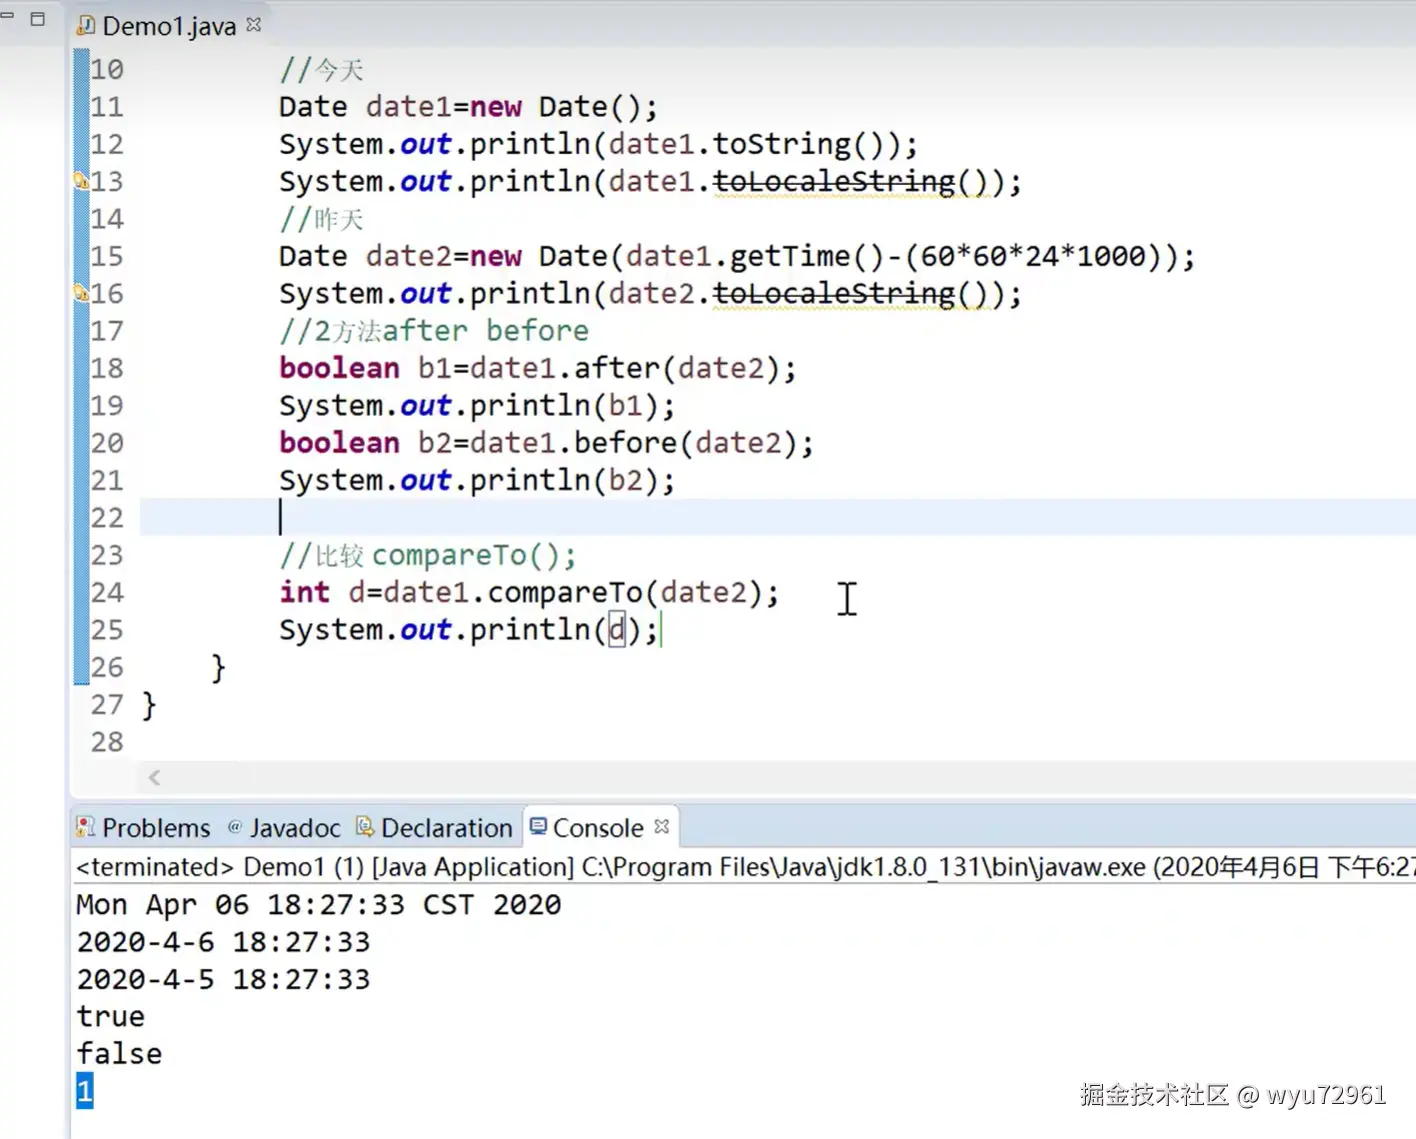This screenshot has height=1139, width=1416.
Task: Click the Declaration view icon
Action: tap(365, 826)
